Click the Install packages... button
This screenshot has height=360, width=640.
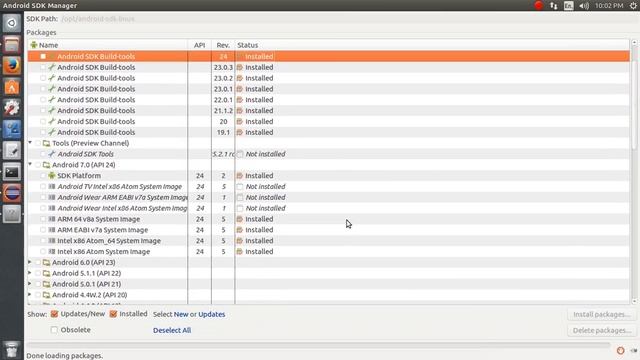(x=602, y=314)
